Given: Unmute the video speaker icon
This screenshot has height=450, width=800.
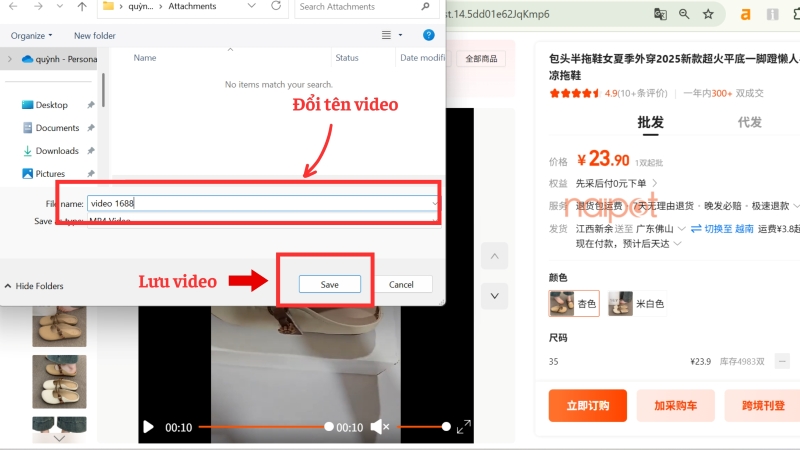Looking at the screenshot, I should [x=380, y=427].
